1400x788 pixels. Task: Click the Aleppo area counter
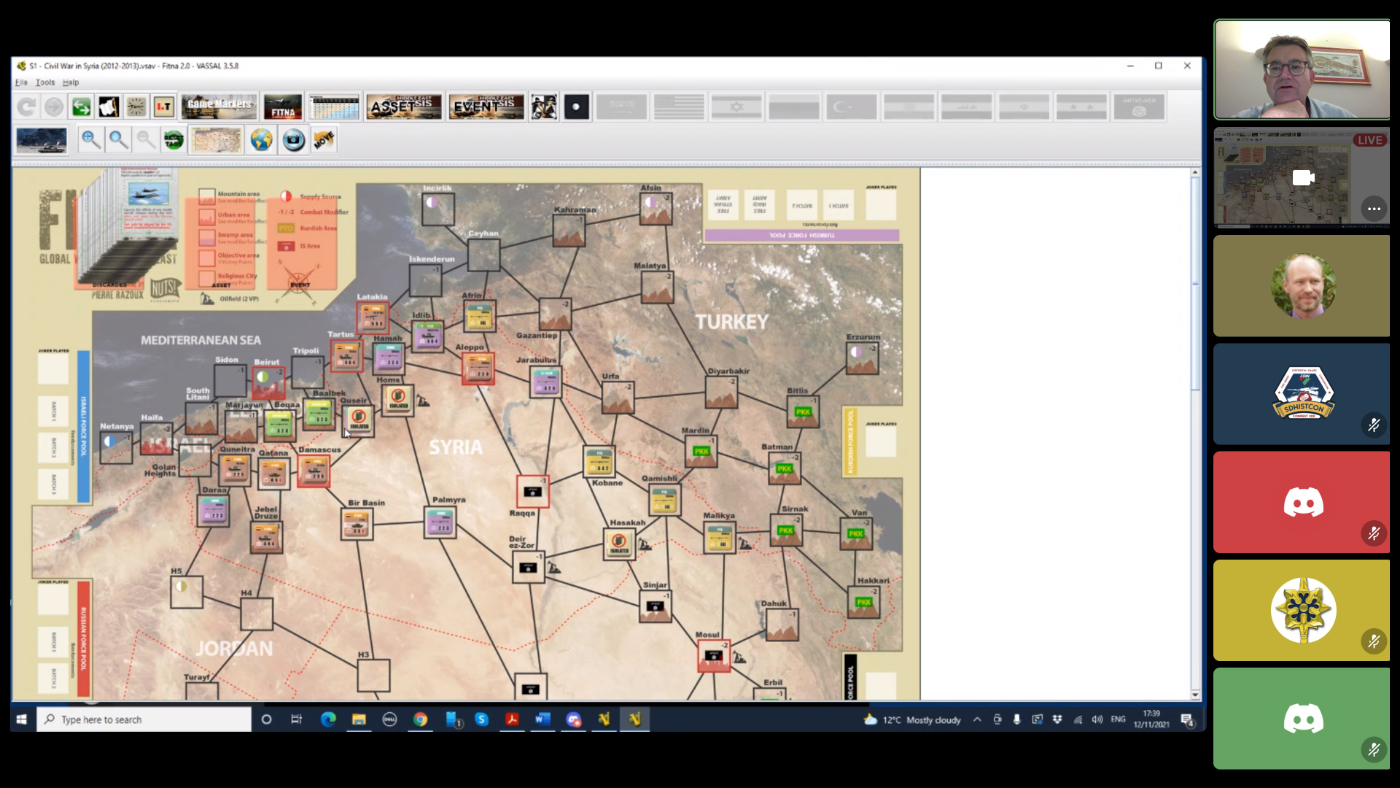pyautogui.click(x=478, y=367)
